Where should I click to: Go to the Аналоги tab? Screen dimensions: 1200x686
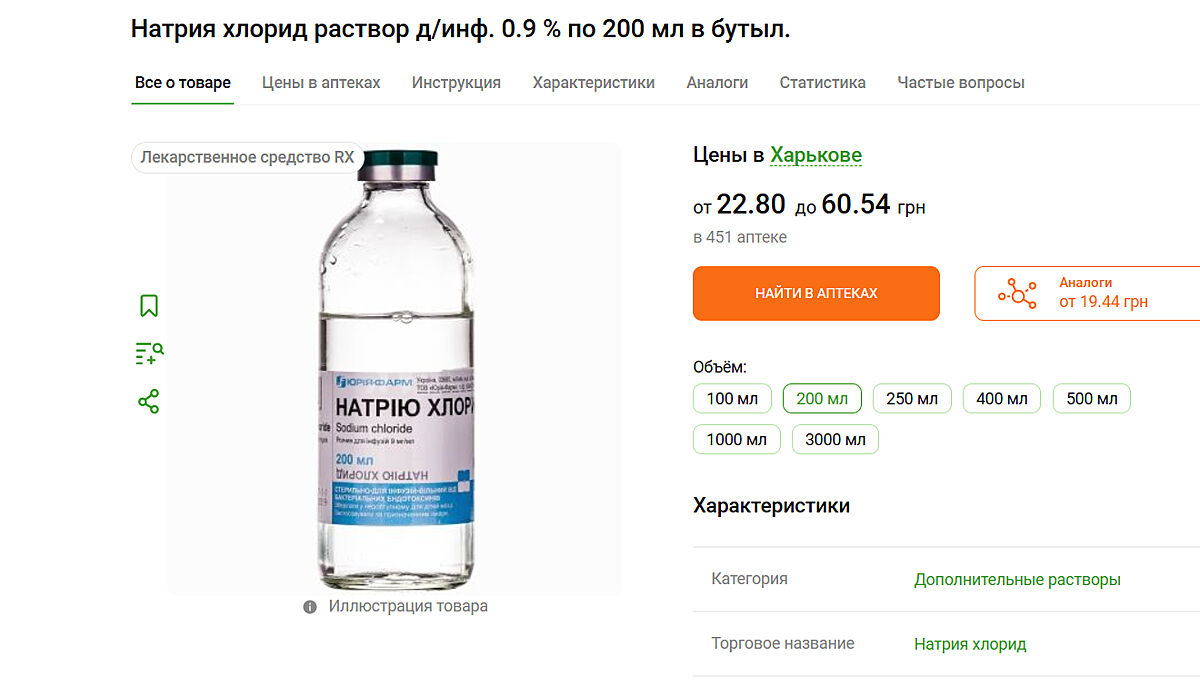(x=717, y=83)
